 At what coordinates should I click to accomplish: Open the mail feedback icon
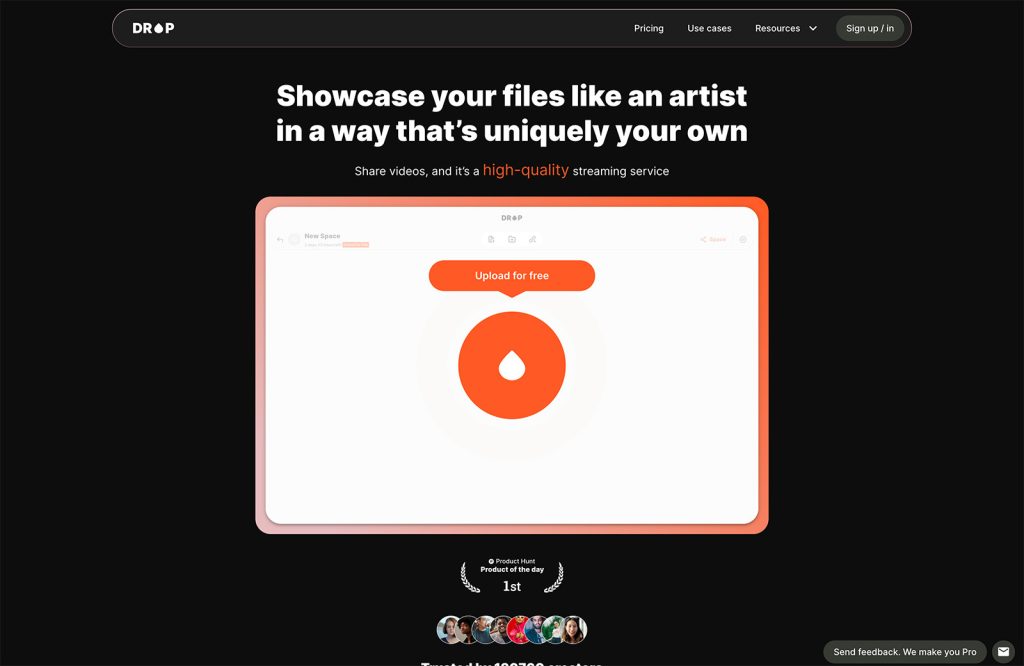coord(1004,652)
